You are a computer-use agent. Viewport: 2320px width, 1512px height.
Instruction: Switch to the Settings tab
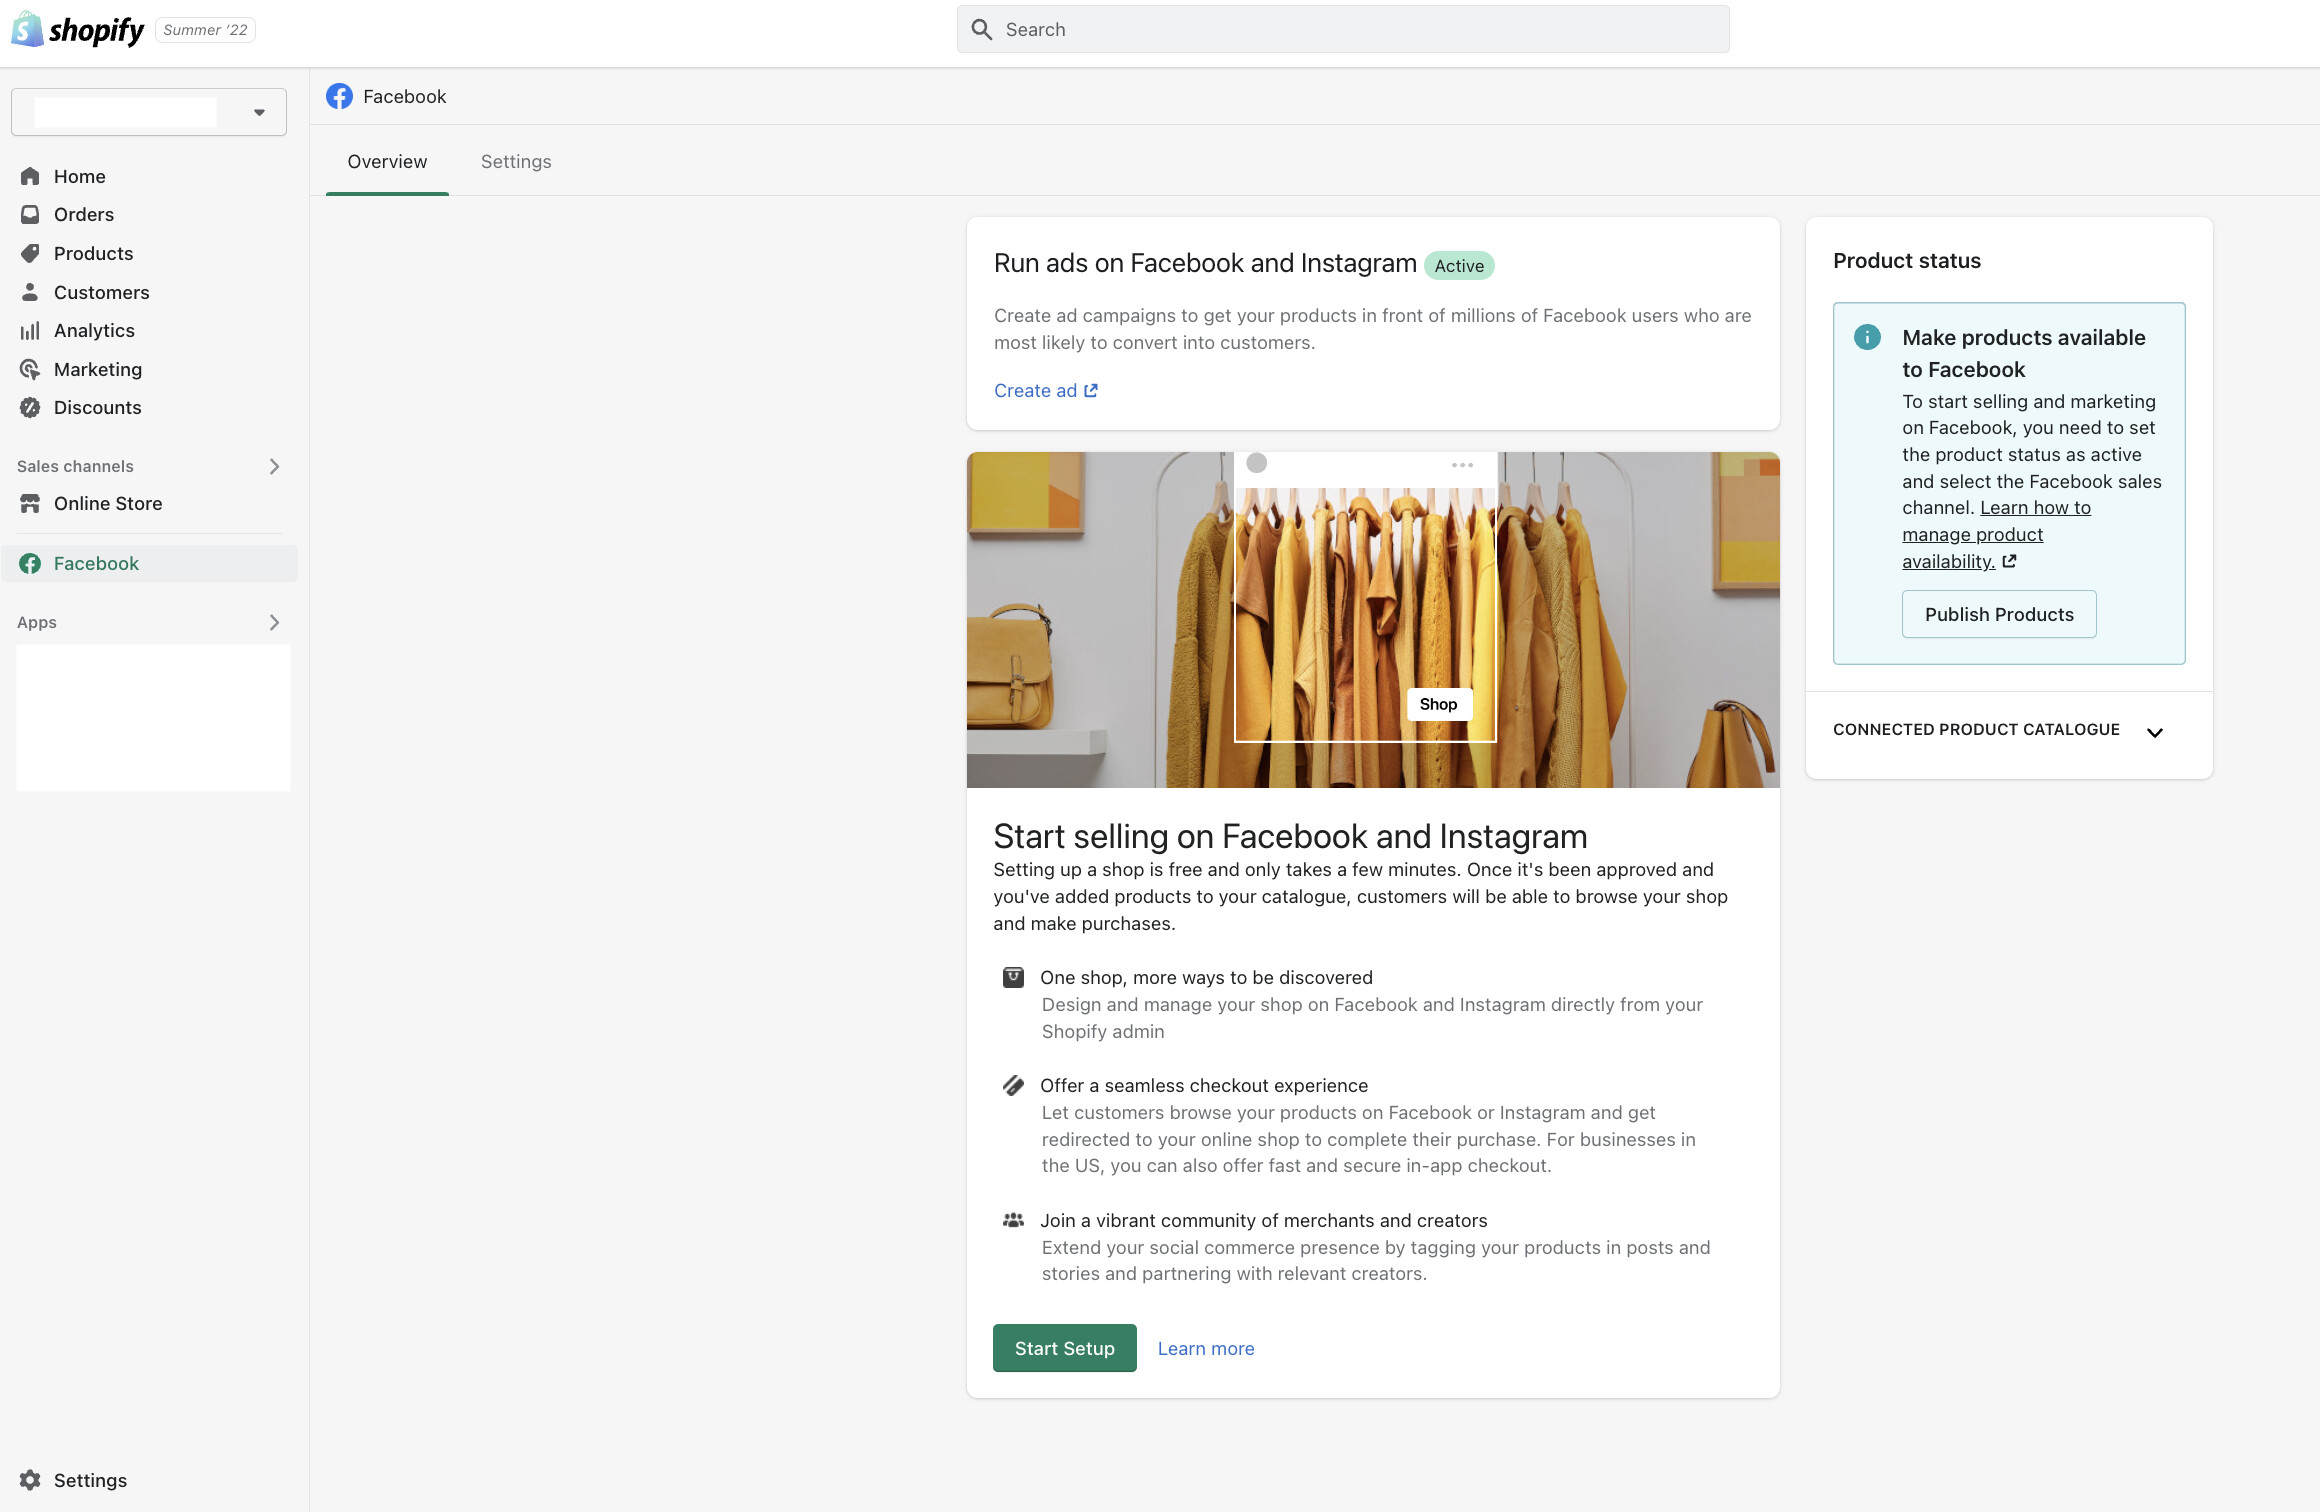(x=516, y=162)
